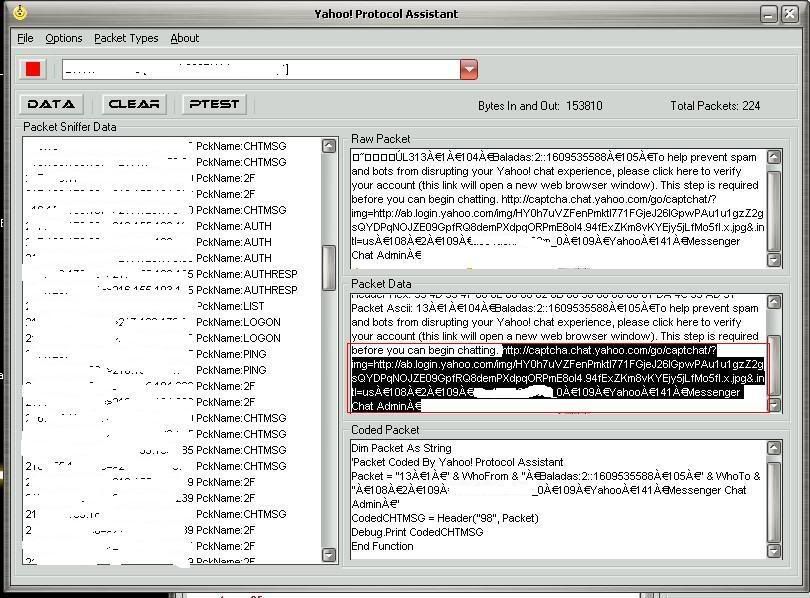Click the 'Dim Packet As String' code line
Image resolution: width=810 pixels, height=598 pixels.
pyautogui.click(x=401, y=448)
